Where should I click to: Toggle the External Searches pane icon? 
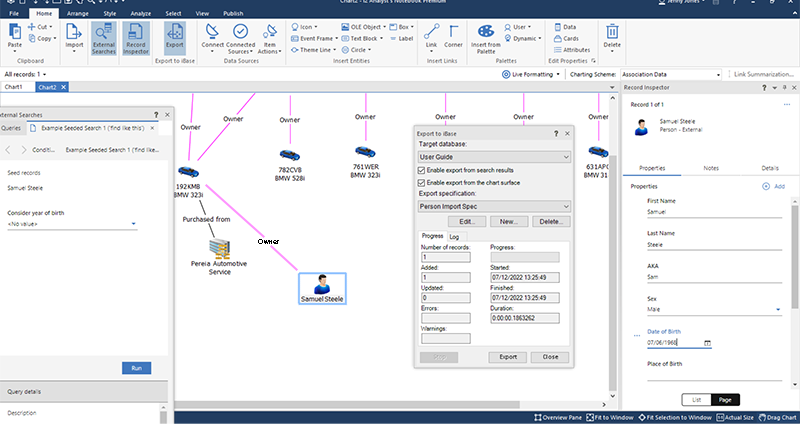coord(103,39)
